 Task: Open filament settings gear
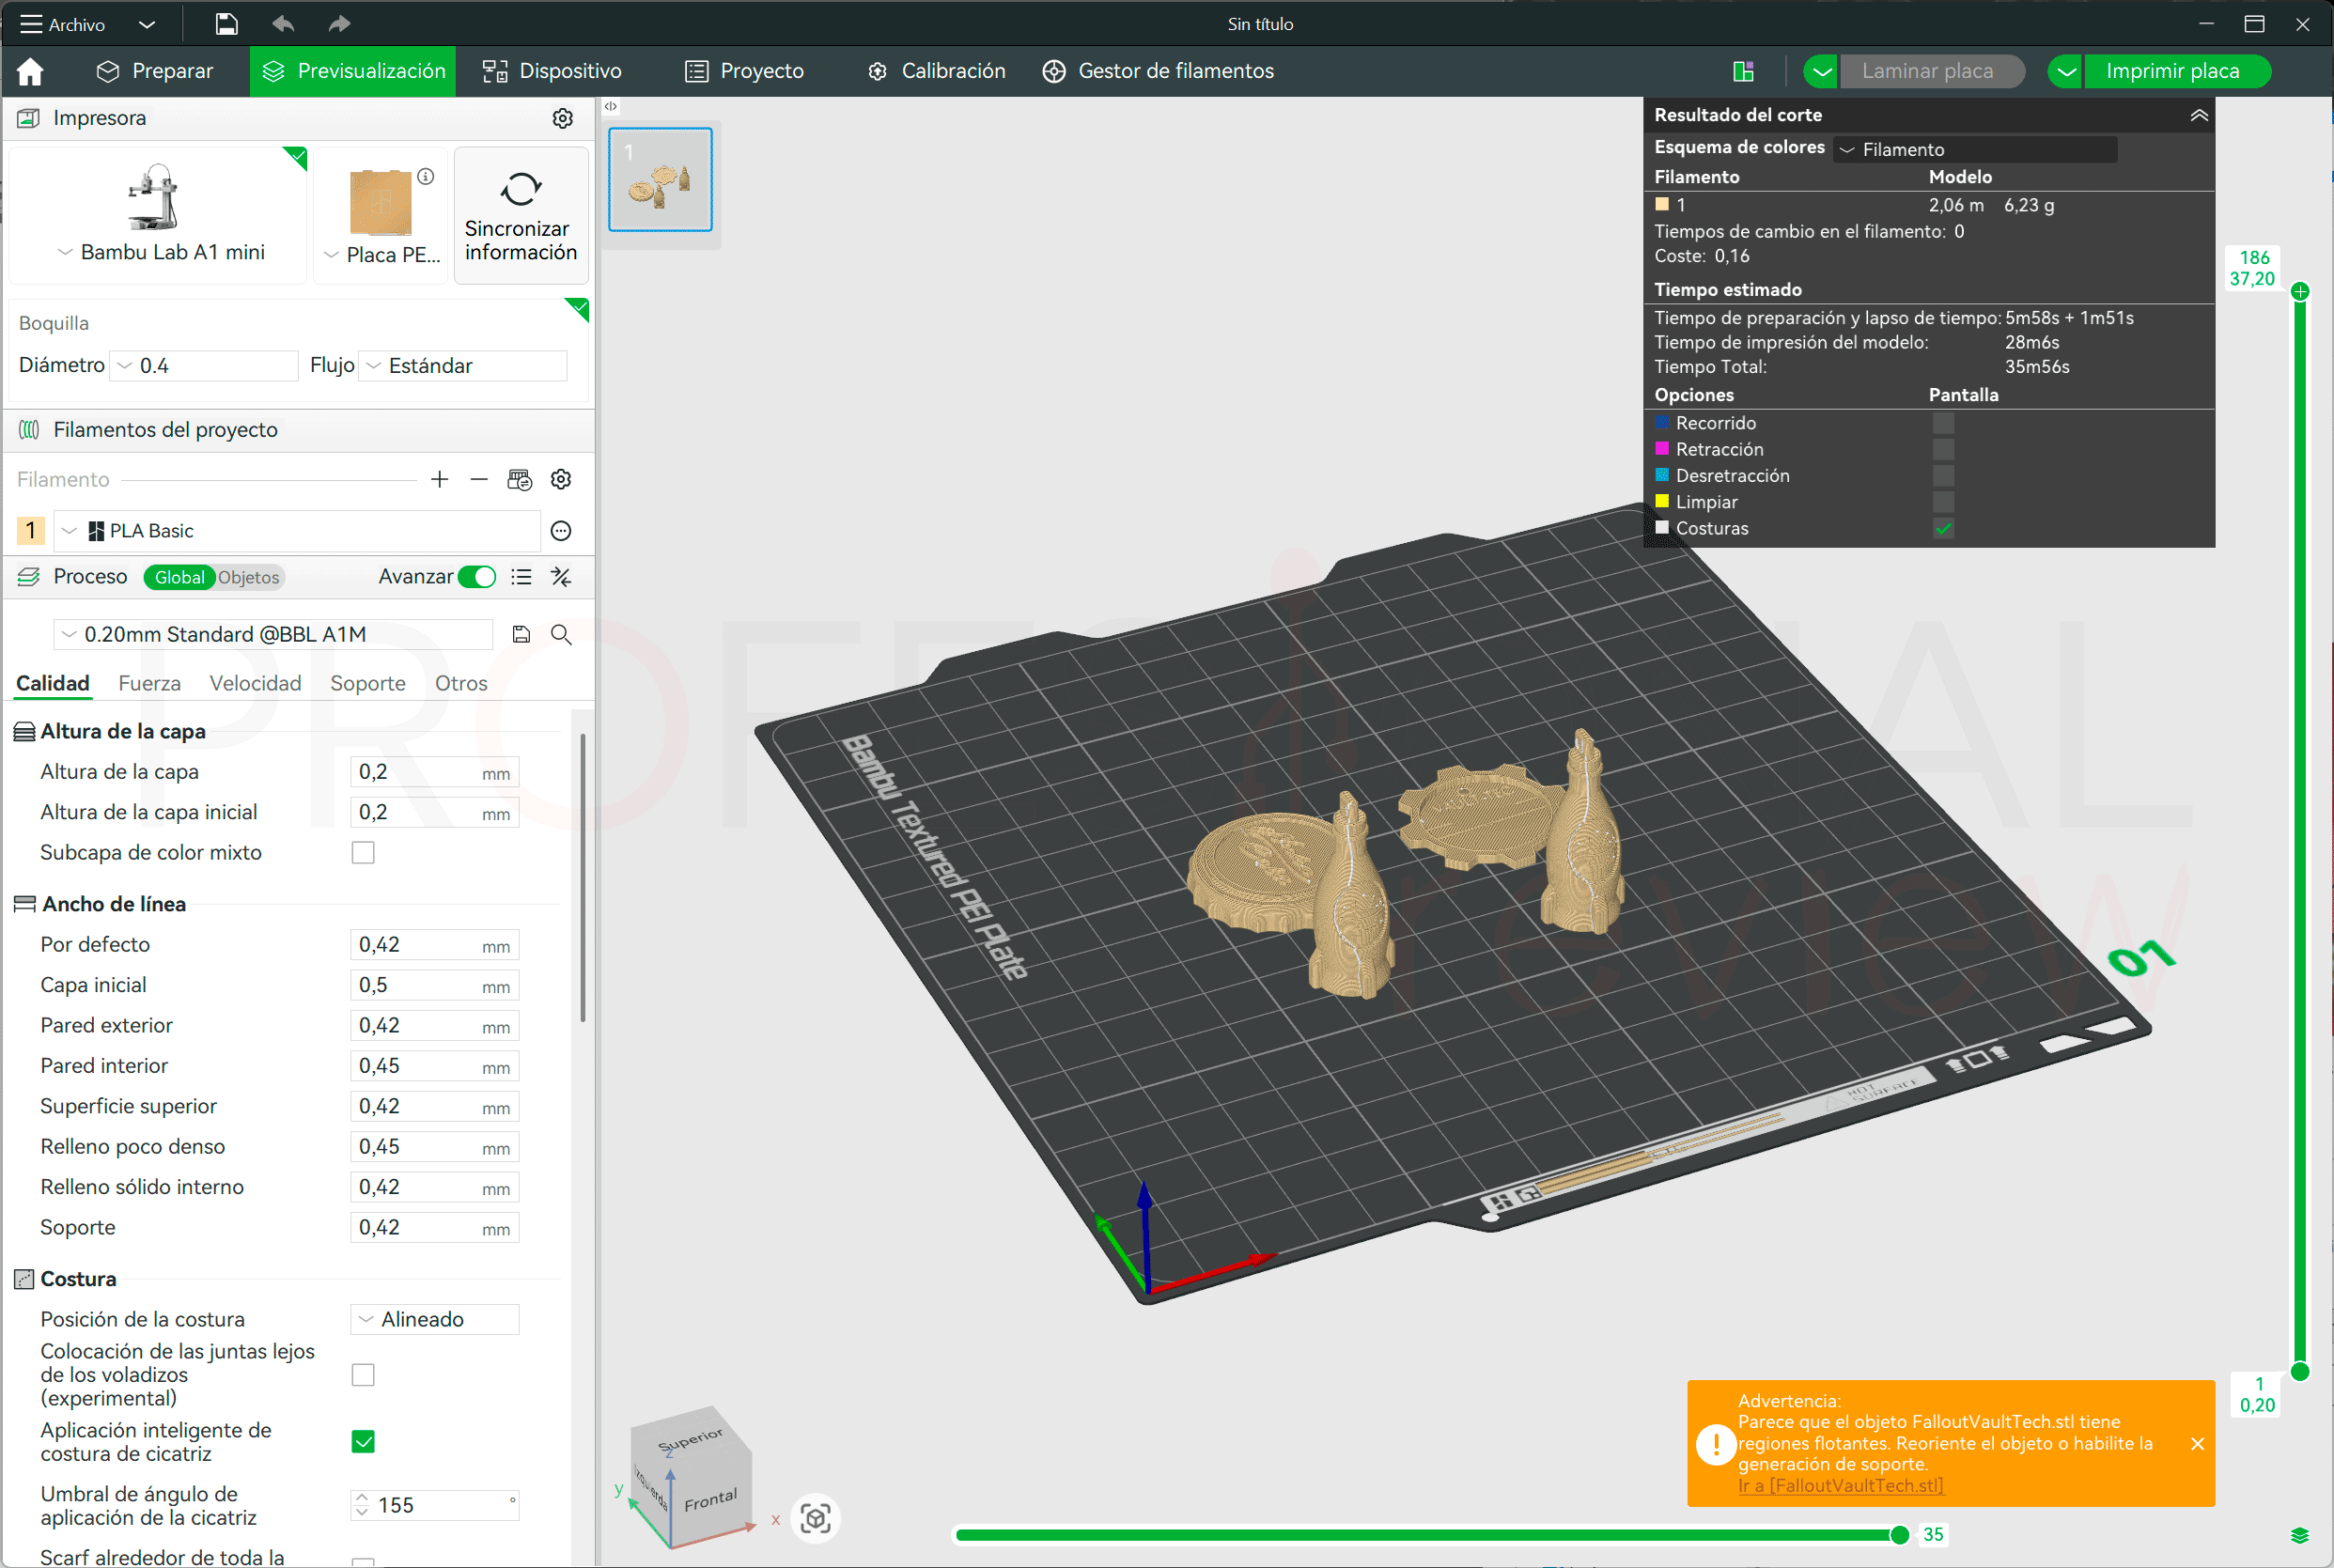561,480
